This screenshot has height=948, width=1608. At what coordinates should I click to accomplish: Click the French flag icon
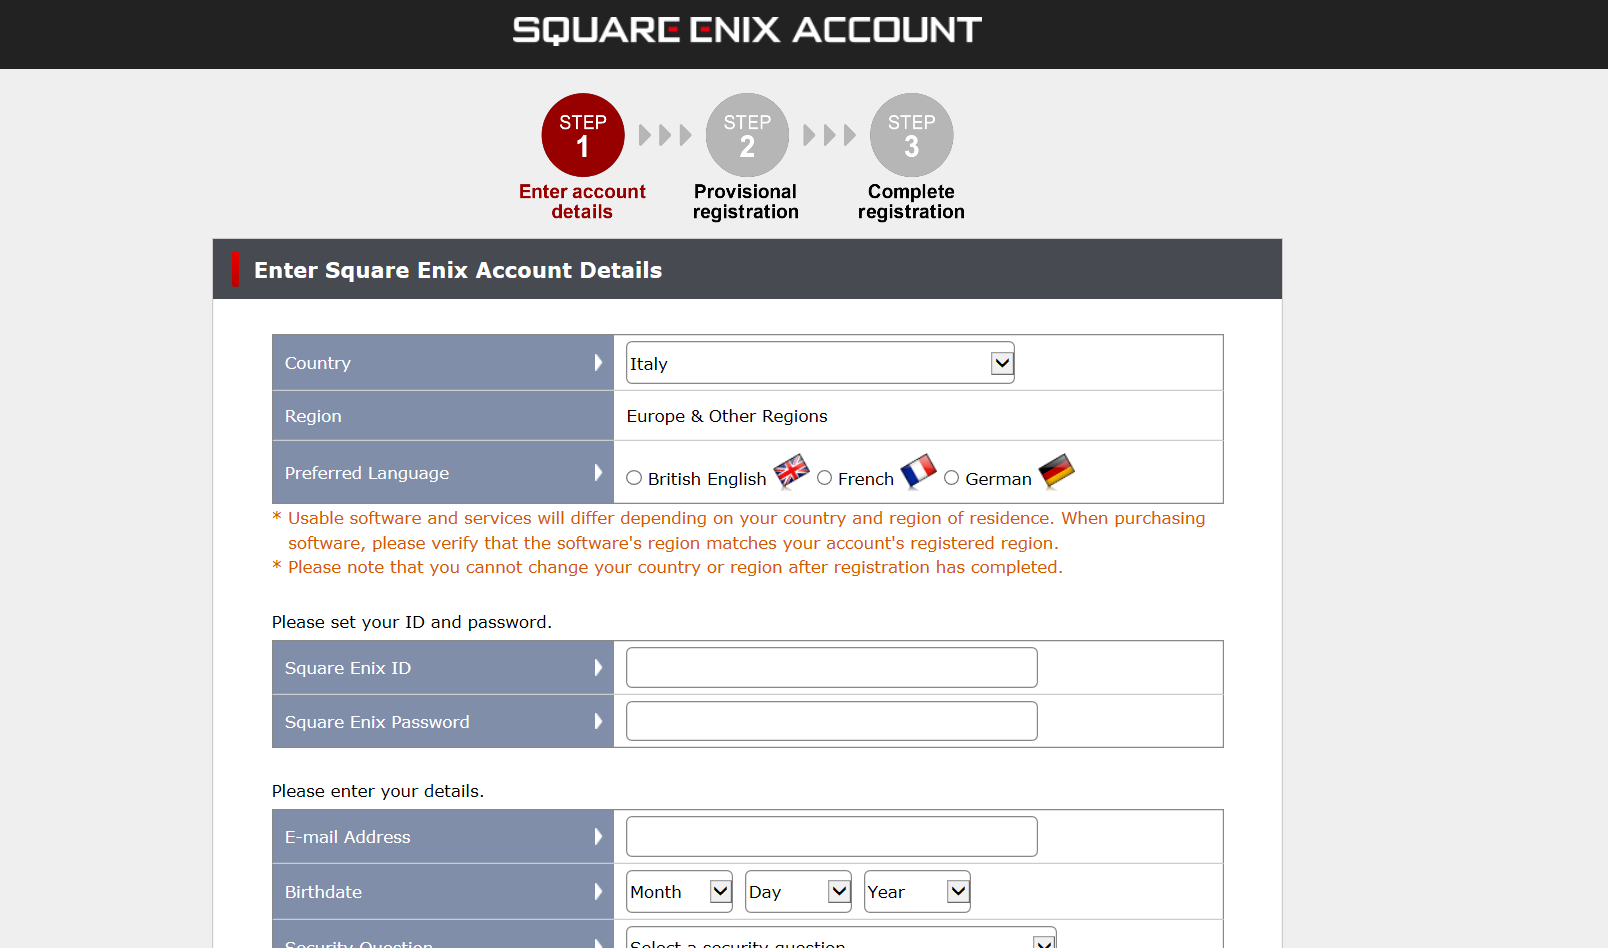(918, 471)
